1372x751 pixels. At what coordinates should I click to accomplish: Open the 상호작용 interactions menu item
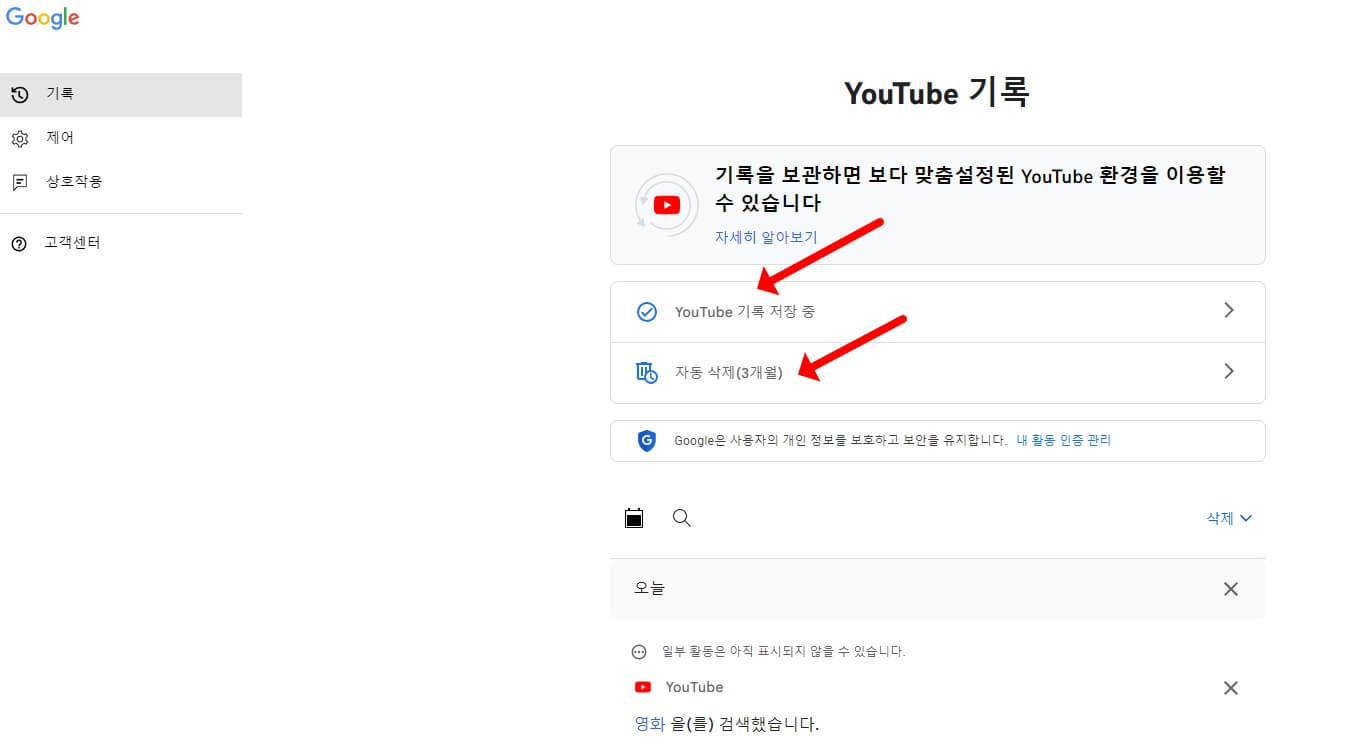tap(121, 182)
